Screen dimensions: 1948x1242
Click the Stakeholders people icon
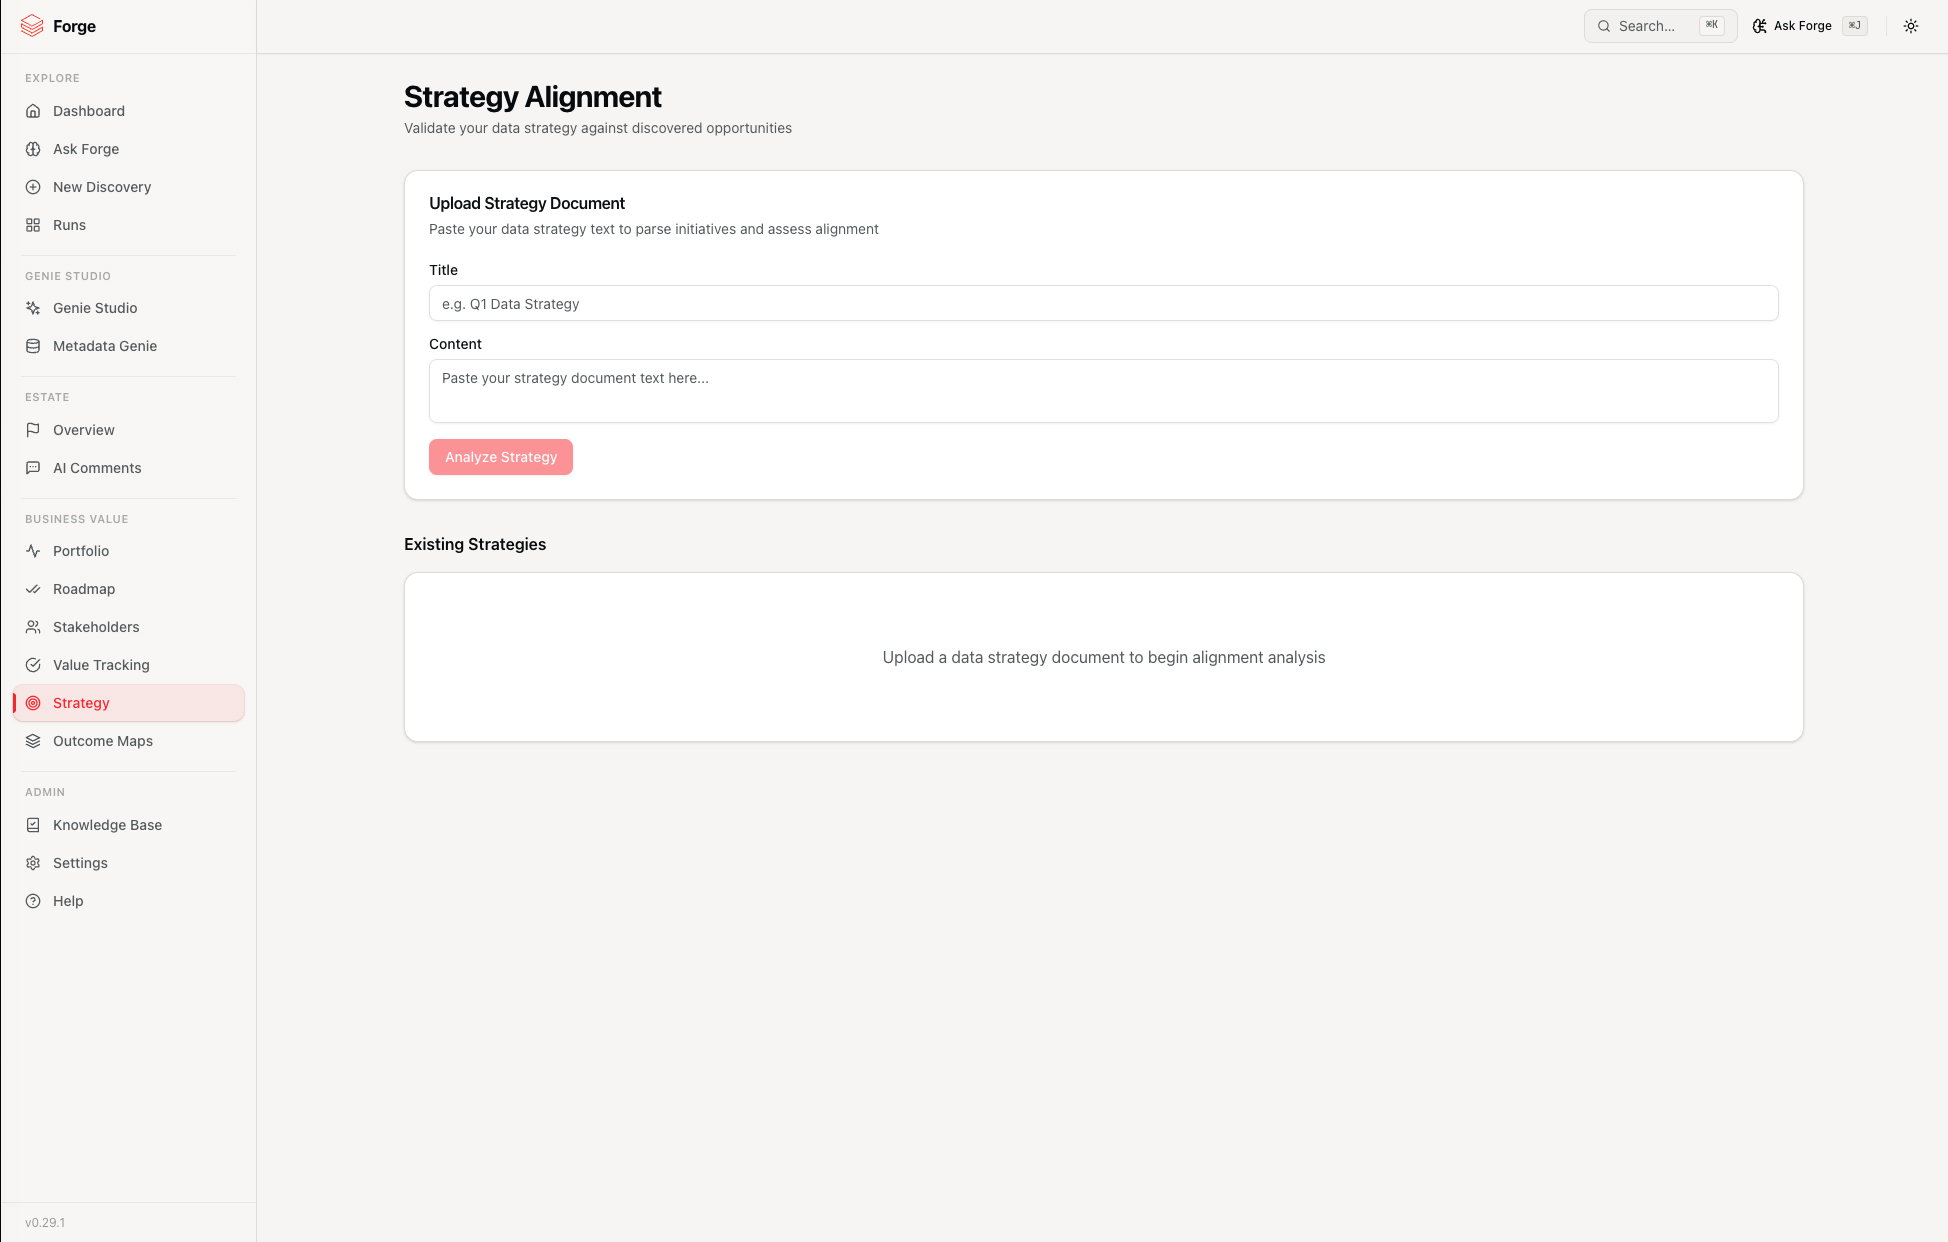[x=33, y=627]
